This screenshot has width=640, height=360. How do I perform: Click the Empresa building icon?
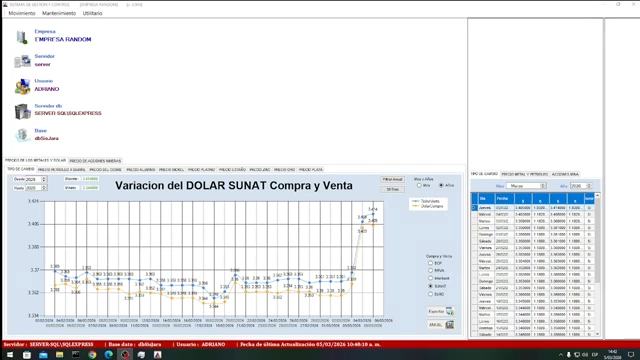click(x=22, y=37)
